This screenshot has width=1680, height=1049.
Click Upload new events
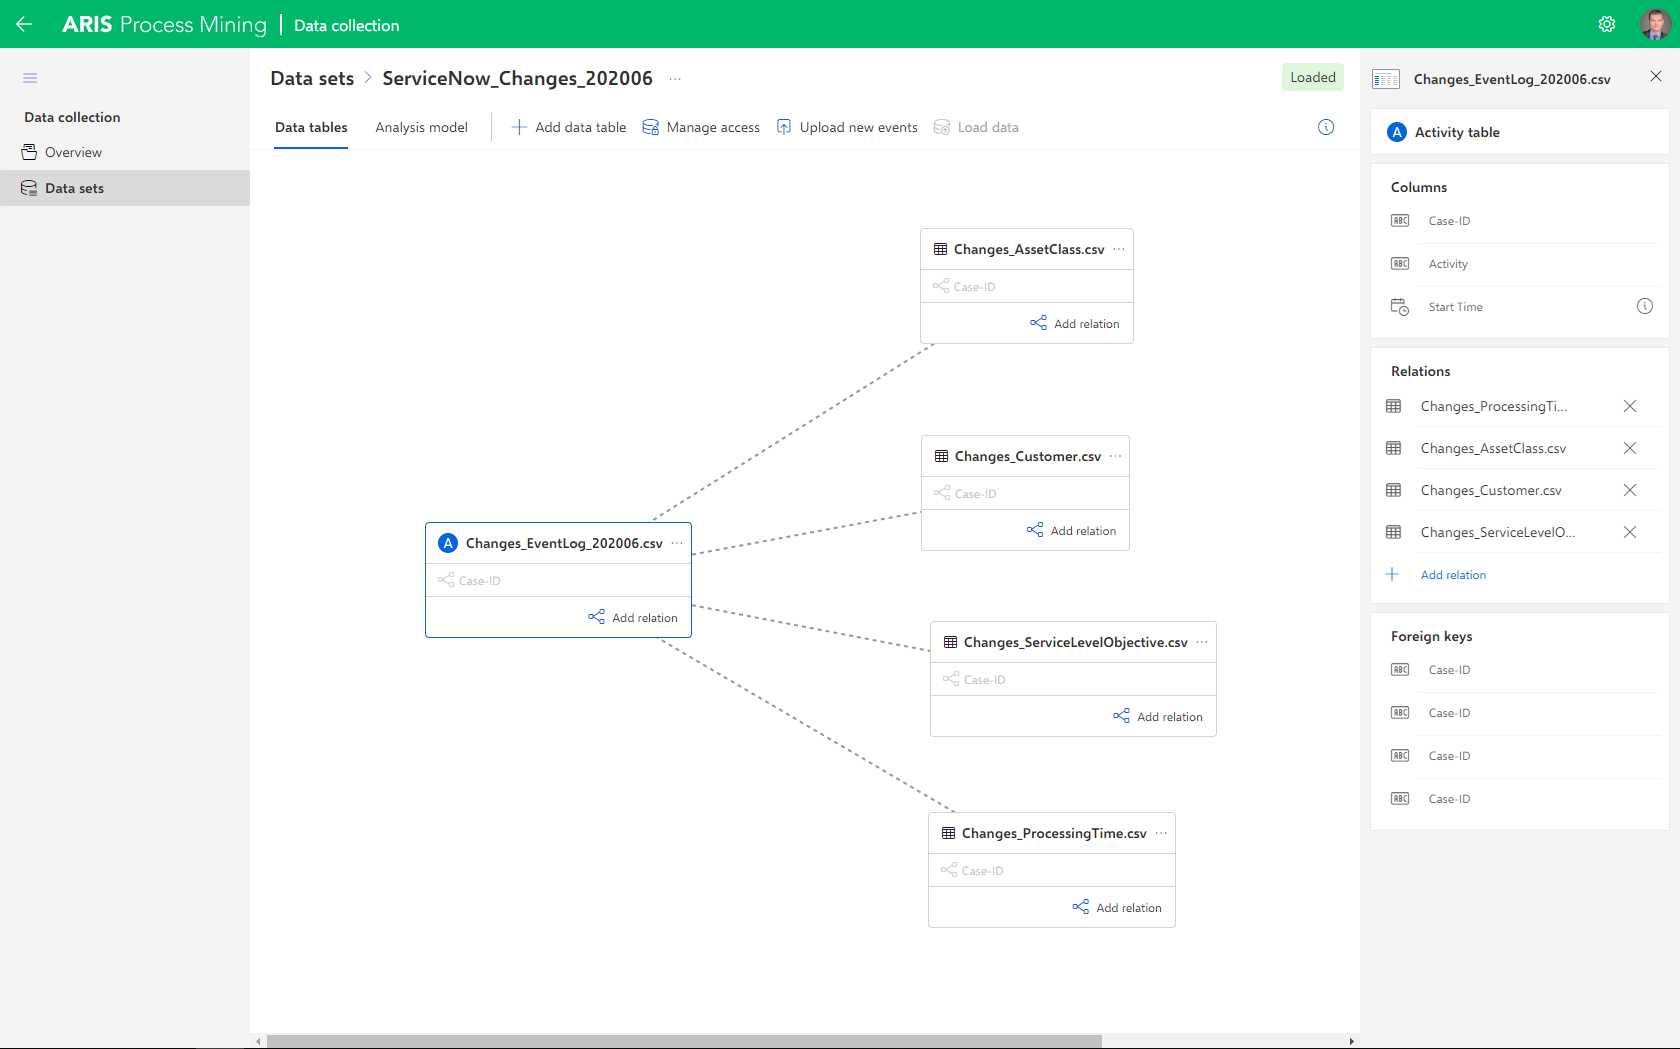(x=847, y=127)
